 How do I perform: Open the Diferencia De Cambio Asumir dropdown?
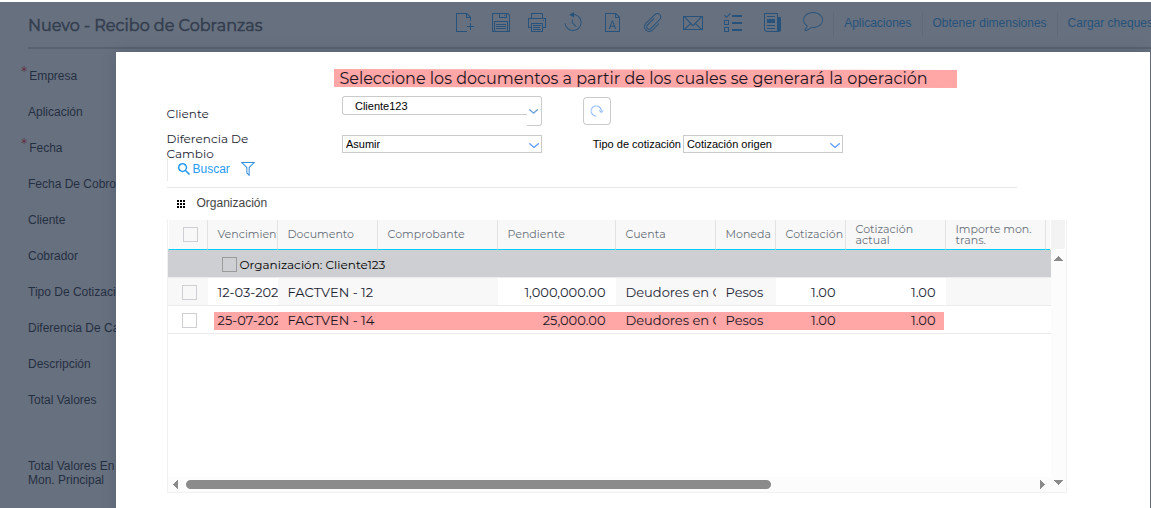533,144
